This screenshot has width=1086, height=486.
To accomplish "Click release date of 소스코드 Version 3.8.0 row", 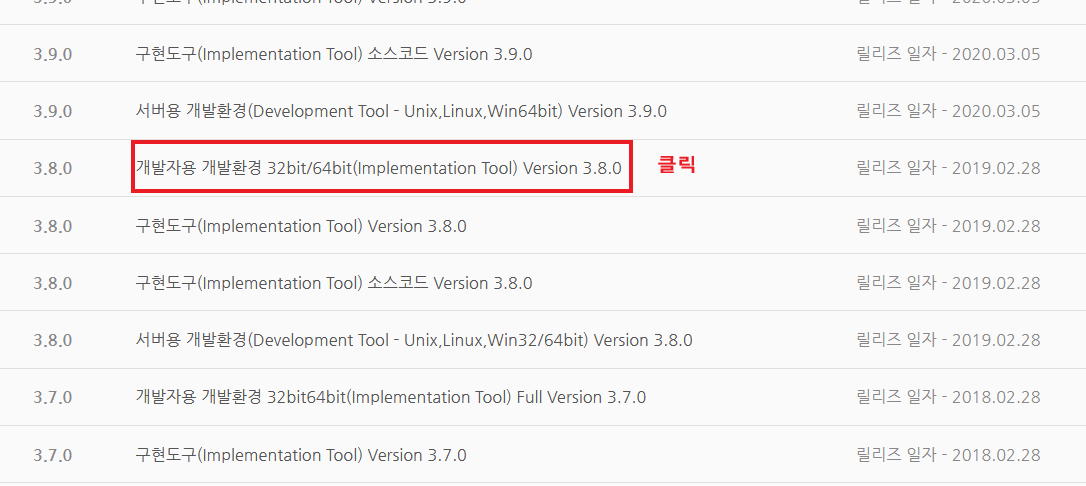I will click(948, 283).
